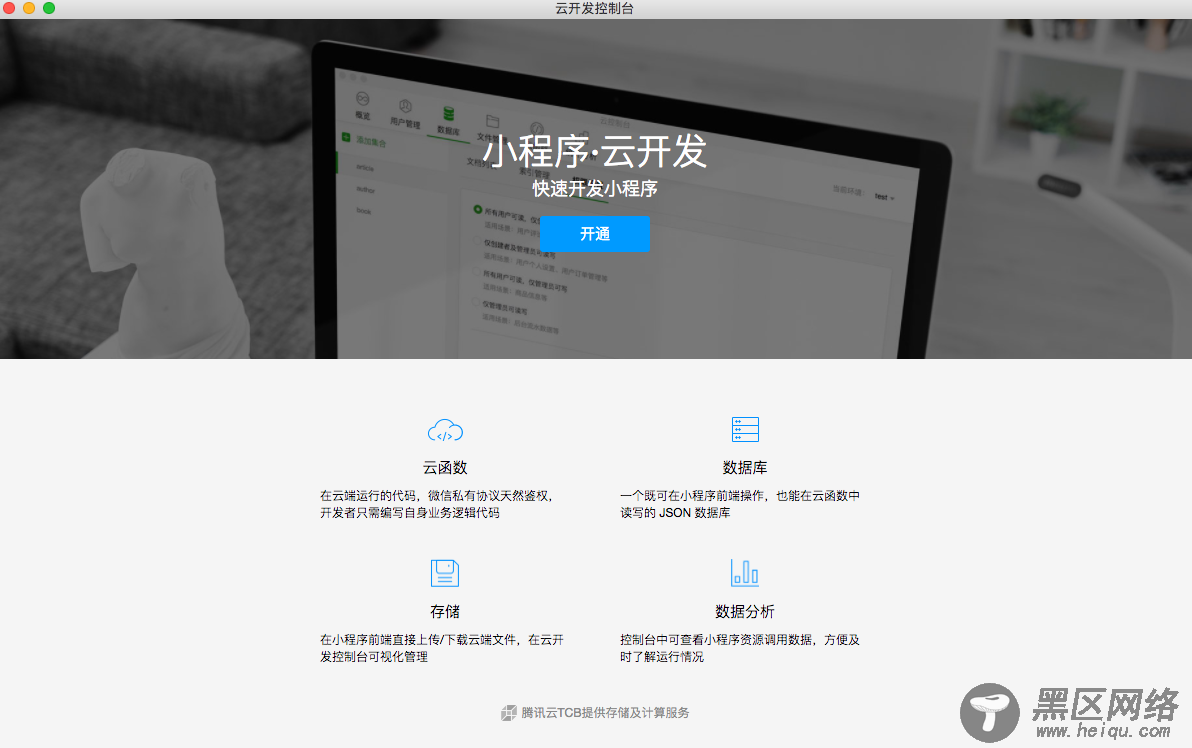This screenshot has height=748, width=1192.
Task: Select the 云函数 heading text
Action: coord(445,468)
